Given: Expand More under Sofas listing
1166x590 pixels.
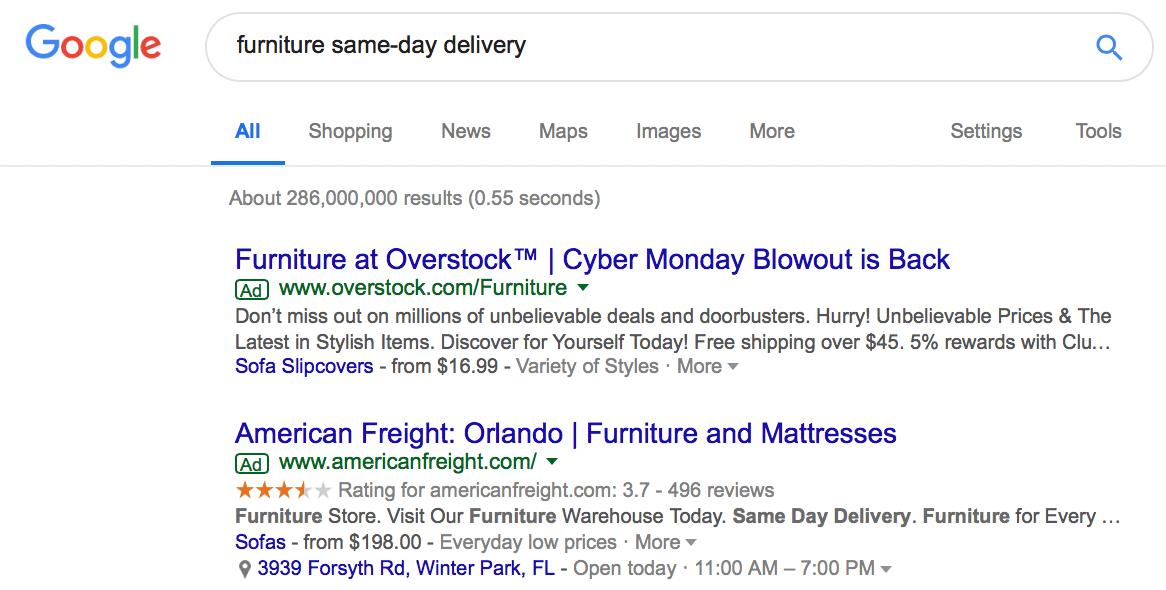Looking at the screenshot, I should [666, 542].
